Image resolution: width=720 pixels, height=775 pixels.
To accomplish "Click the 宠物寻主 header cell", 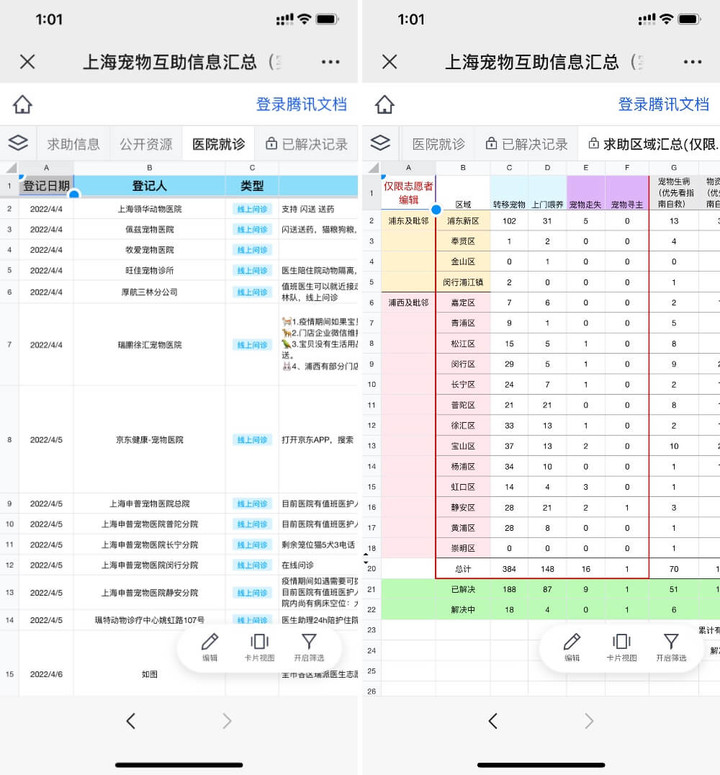I will coord(627,192).
